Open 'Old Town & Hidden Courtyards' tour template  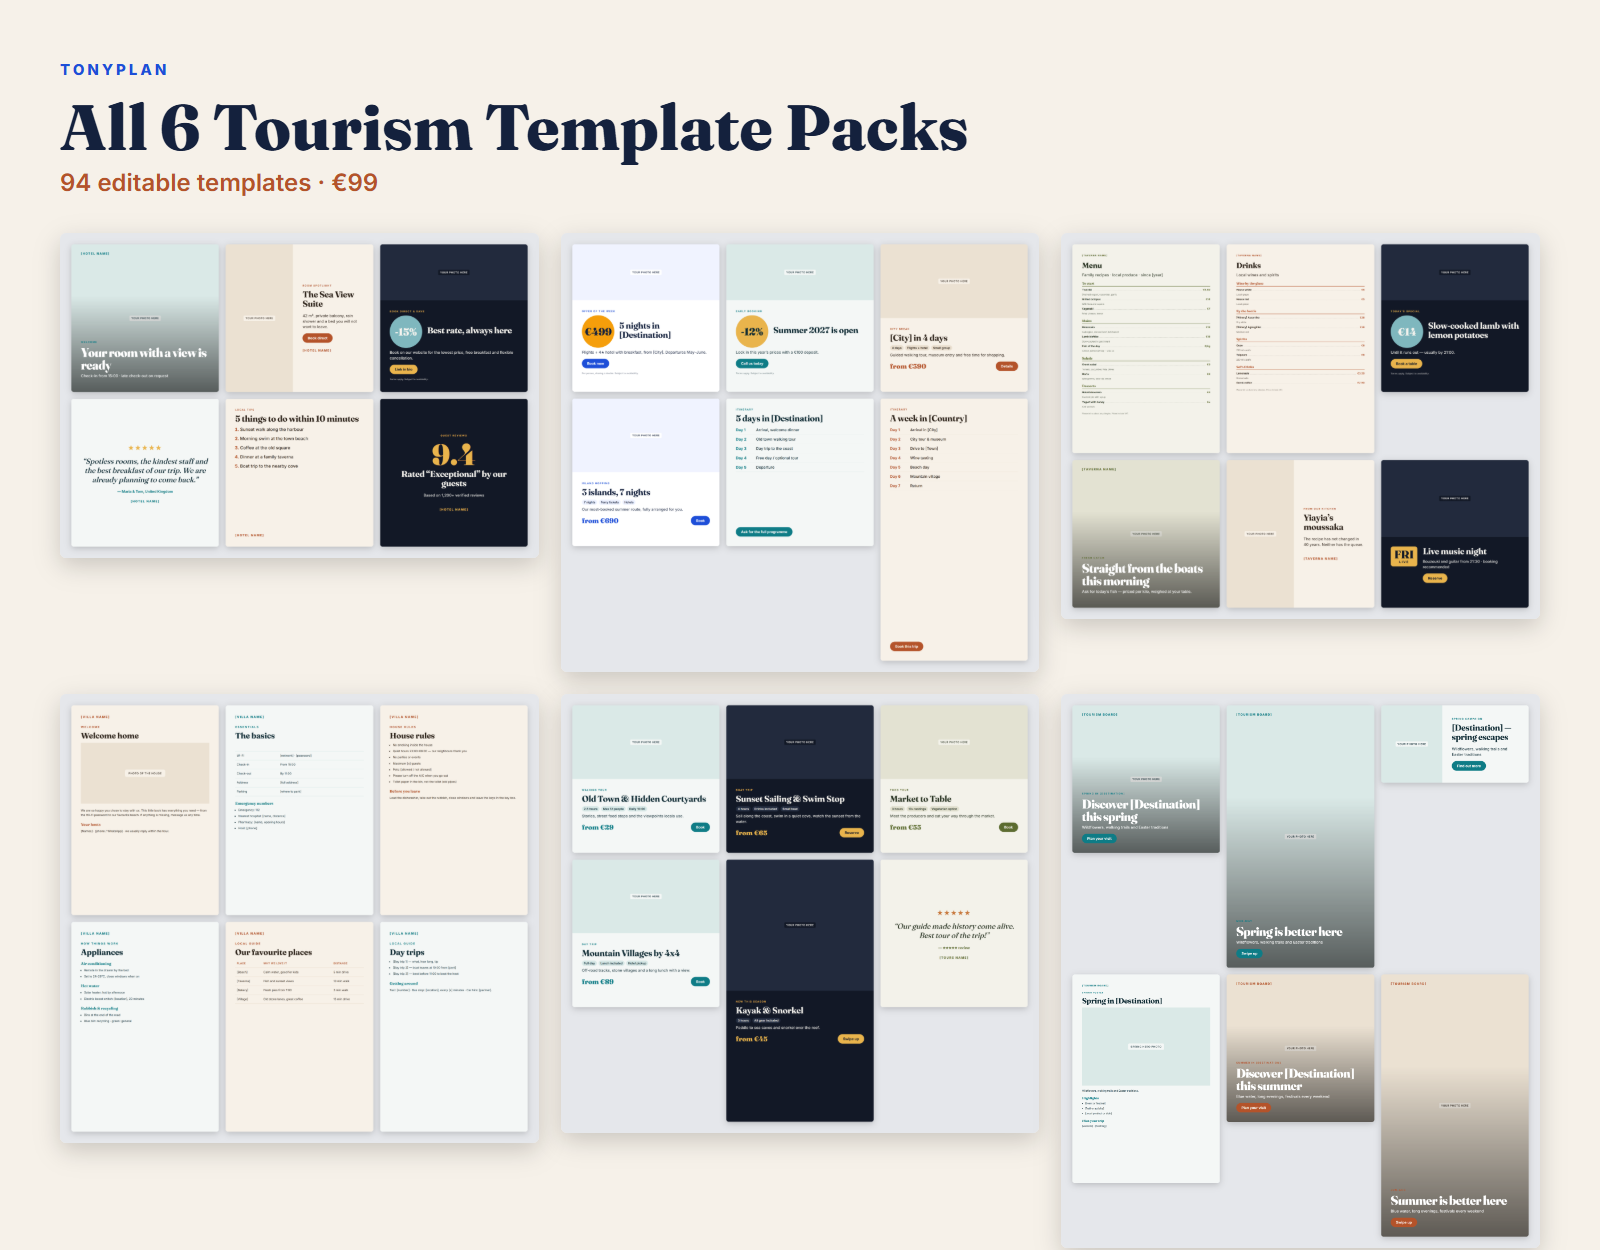(646, 779)
